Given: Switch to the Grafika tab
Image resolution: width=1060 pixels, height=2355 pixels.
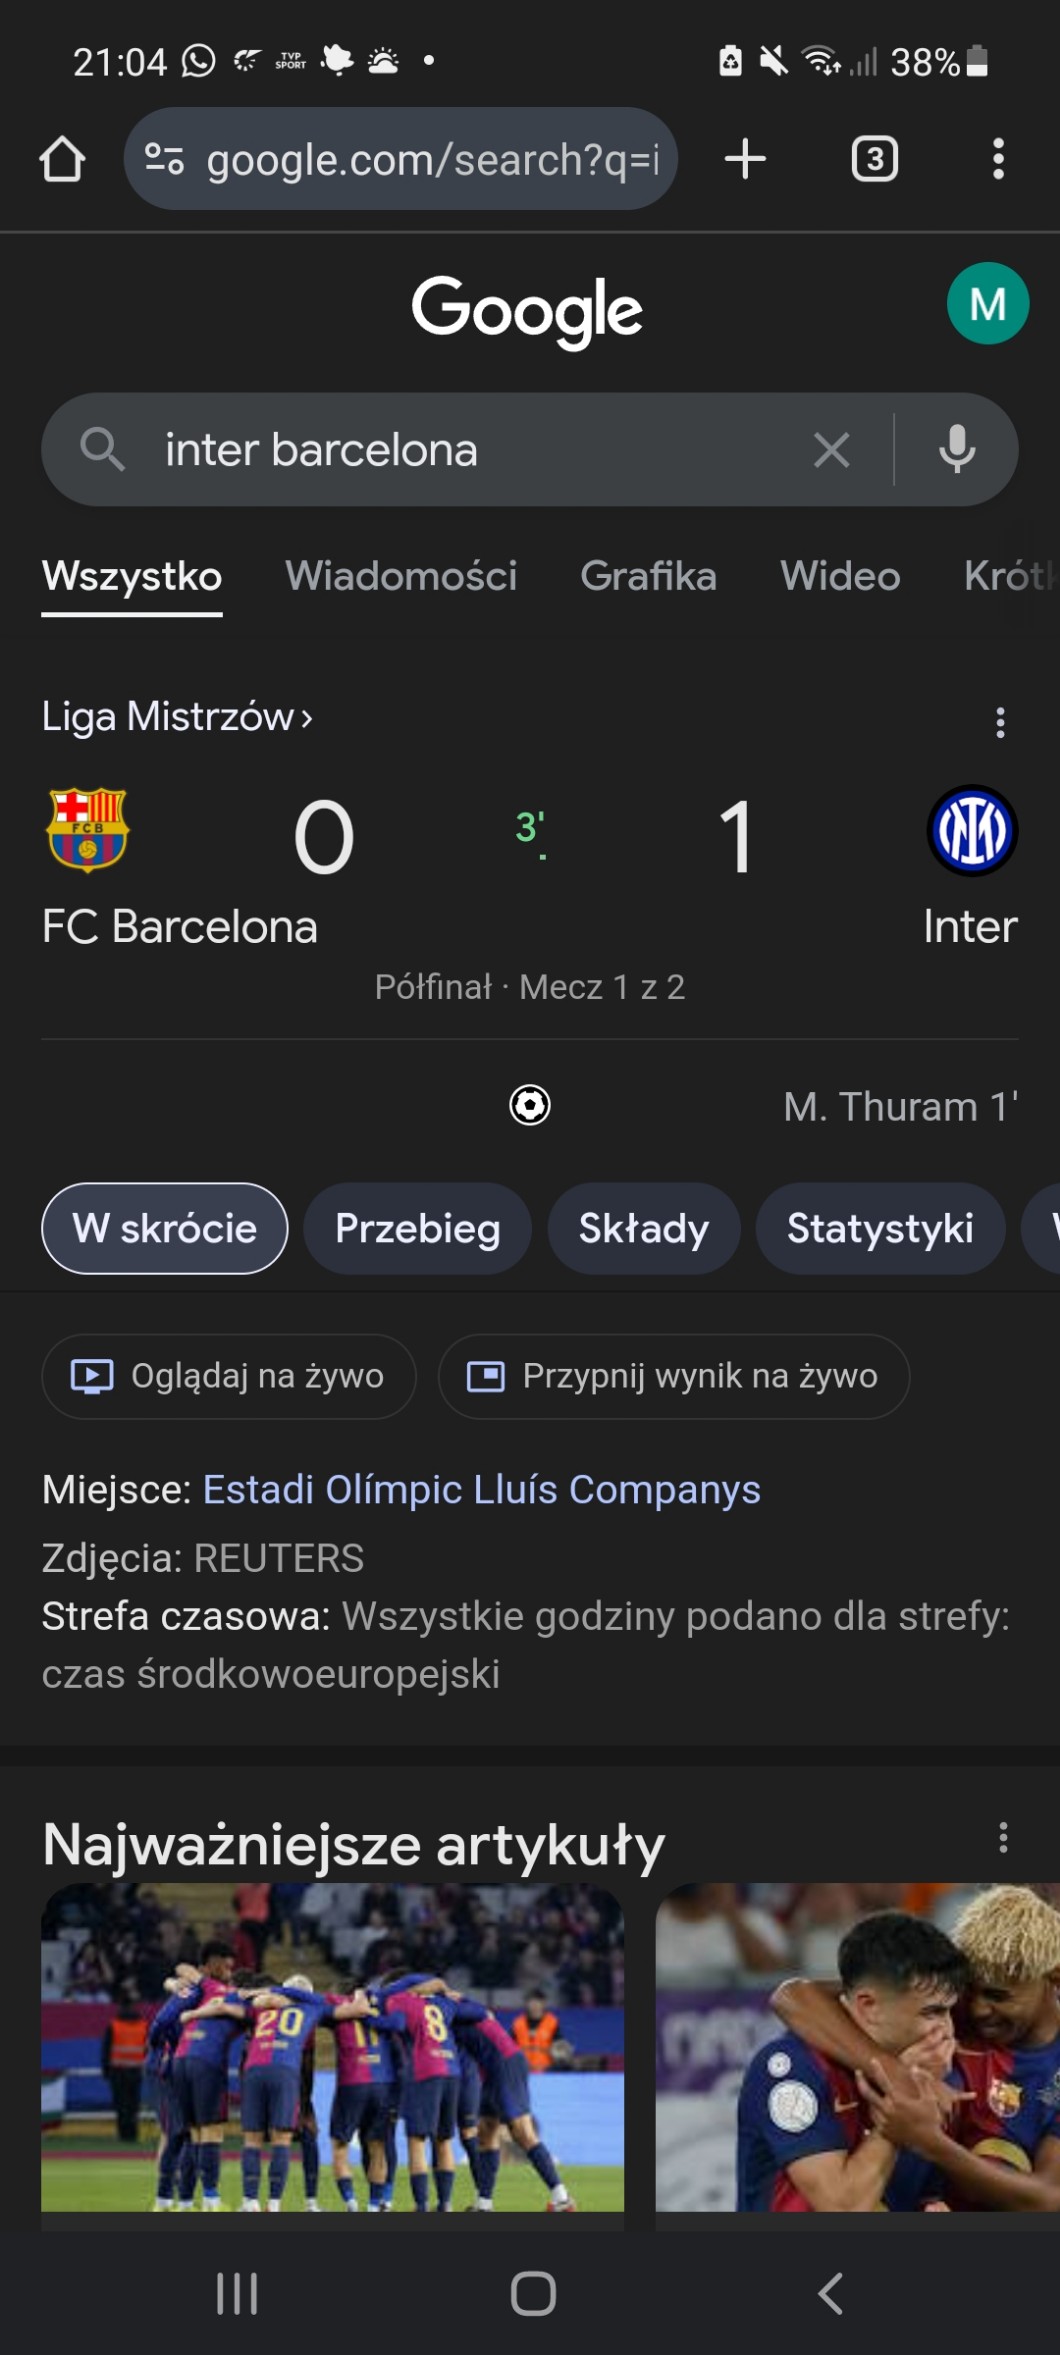Looking at the screenshot, I should click(648, 576).
